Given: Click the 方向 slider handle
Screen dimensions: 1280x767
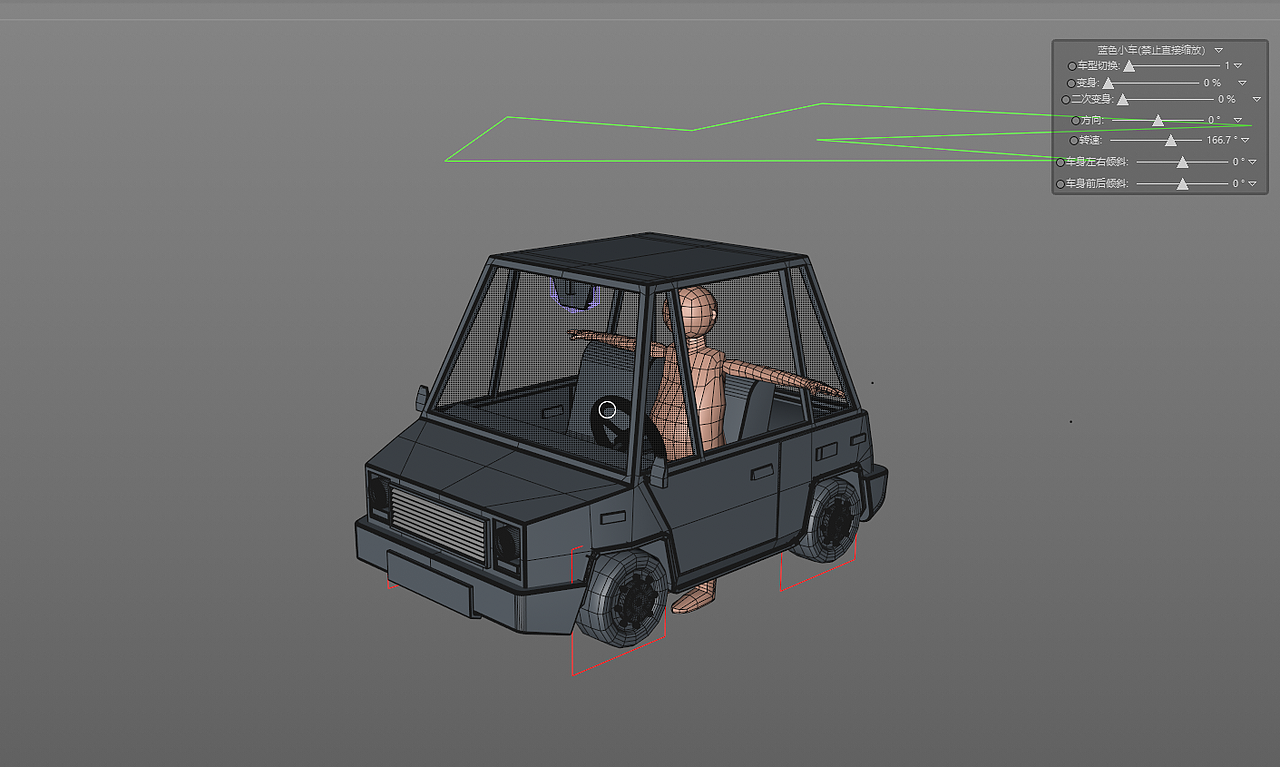Looking at the screenshot, I should coord(1158,120).
